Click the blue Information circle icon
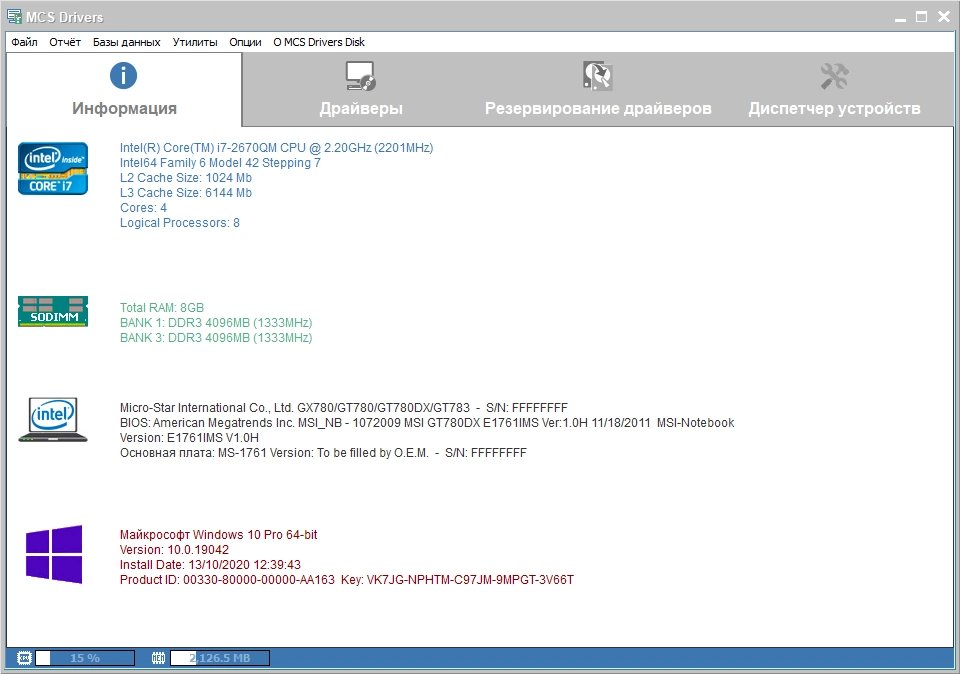 (x=123, y=76)
